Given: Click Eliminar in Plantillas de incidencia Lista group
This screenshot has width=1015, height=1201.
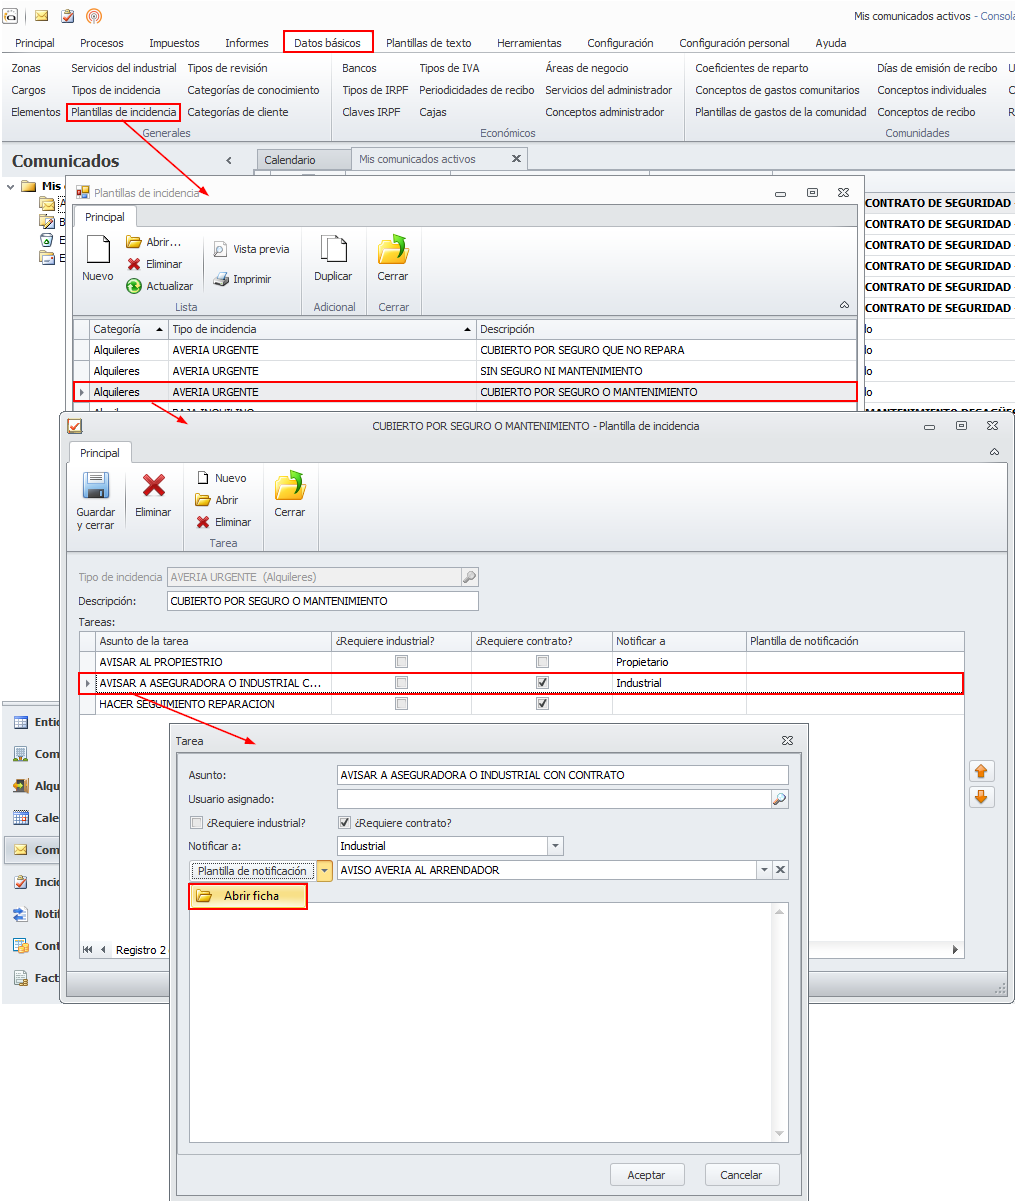Looking at the screenshot, I should (x=154, y=264).
